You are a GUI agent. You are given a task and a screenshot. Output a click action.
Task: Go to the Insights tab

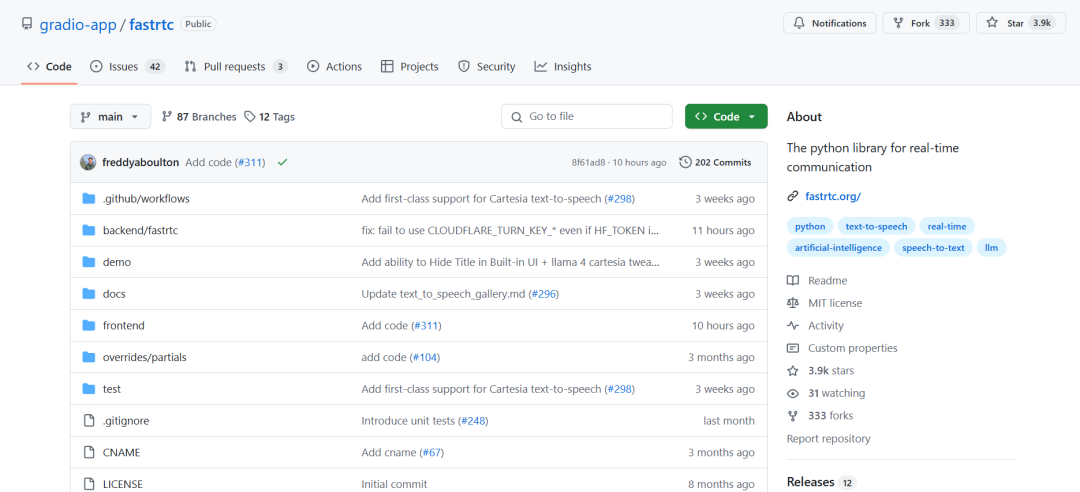[562, 67]
